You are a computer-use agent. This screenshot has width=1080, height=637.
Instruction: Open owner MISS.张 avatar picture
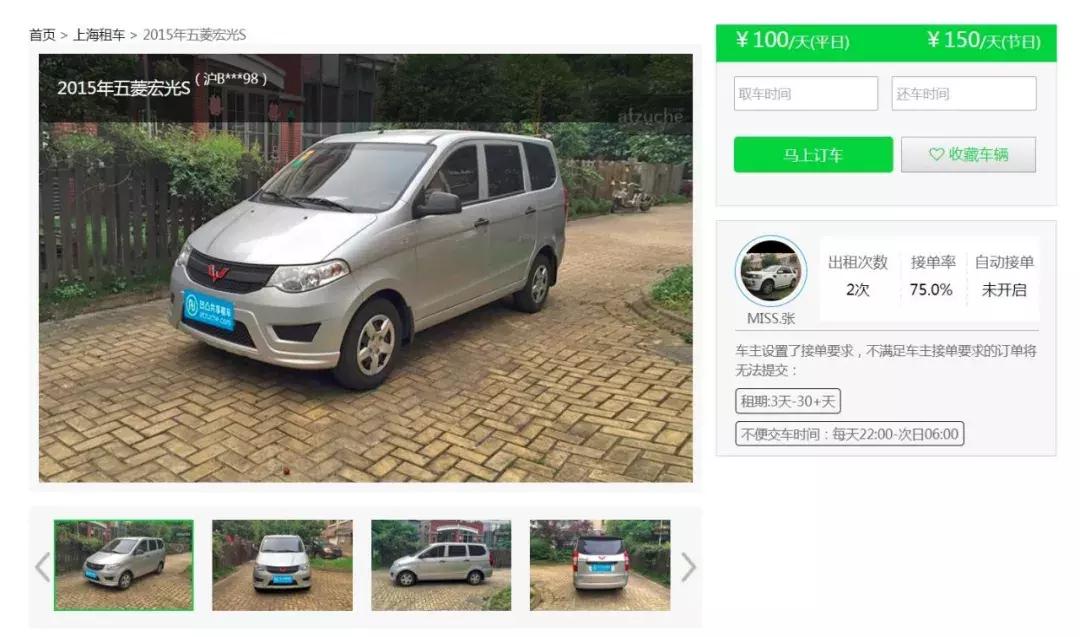pos(770,271)
